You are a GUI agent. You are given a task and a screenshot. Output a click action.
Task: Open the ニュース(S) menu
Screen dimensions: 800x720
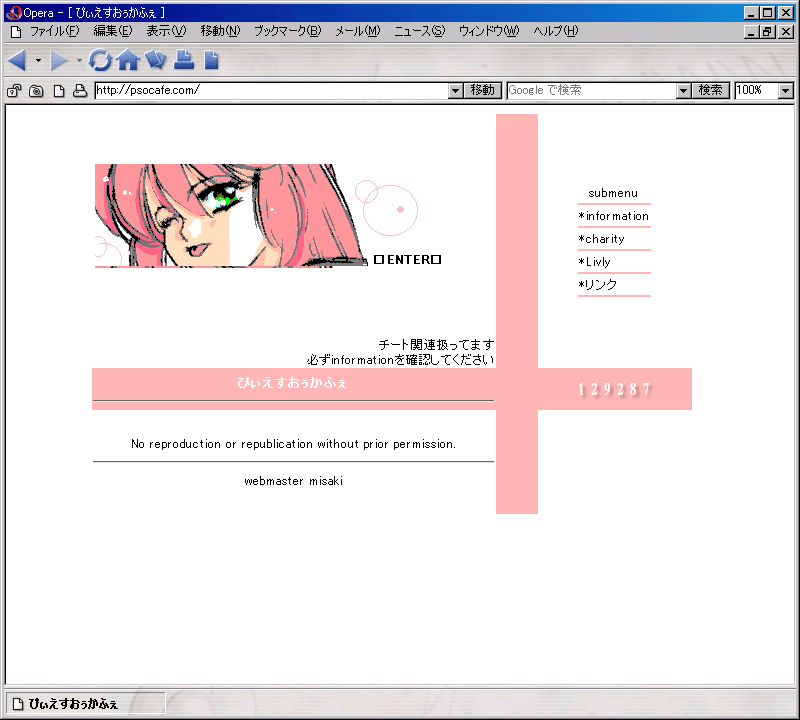pos(419,31)
